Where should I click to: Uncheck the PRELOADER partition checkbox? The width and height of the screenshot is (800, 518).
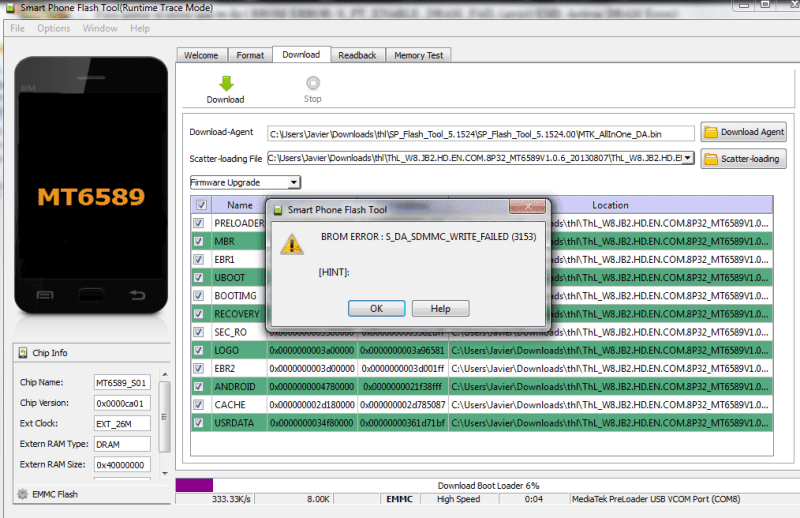pos(198,223)
